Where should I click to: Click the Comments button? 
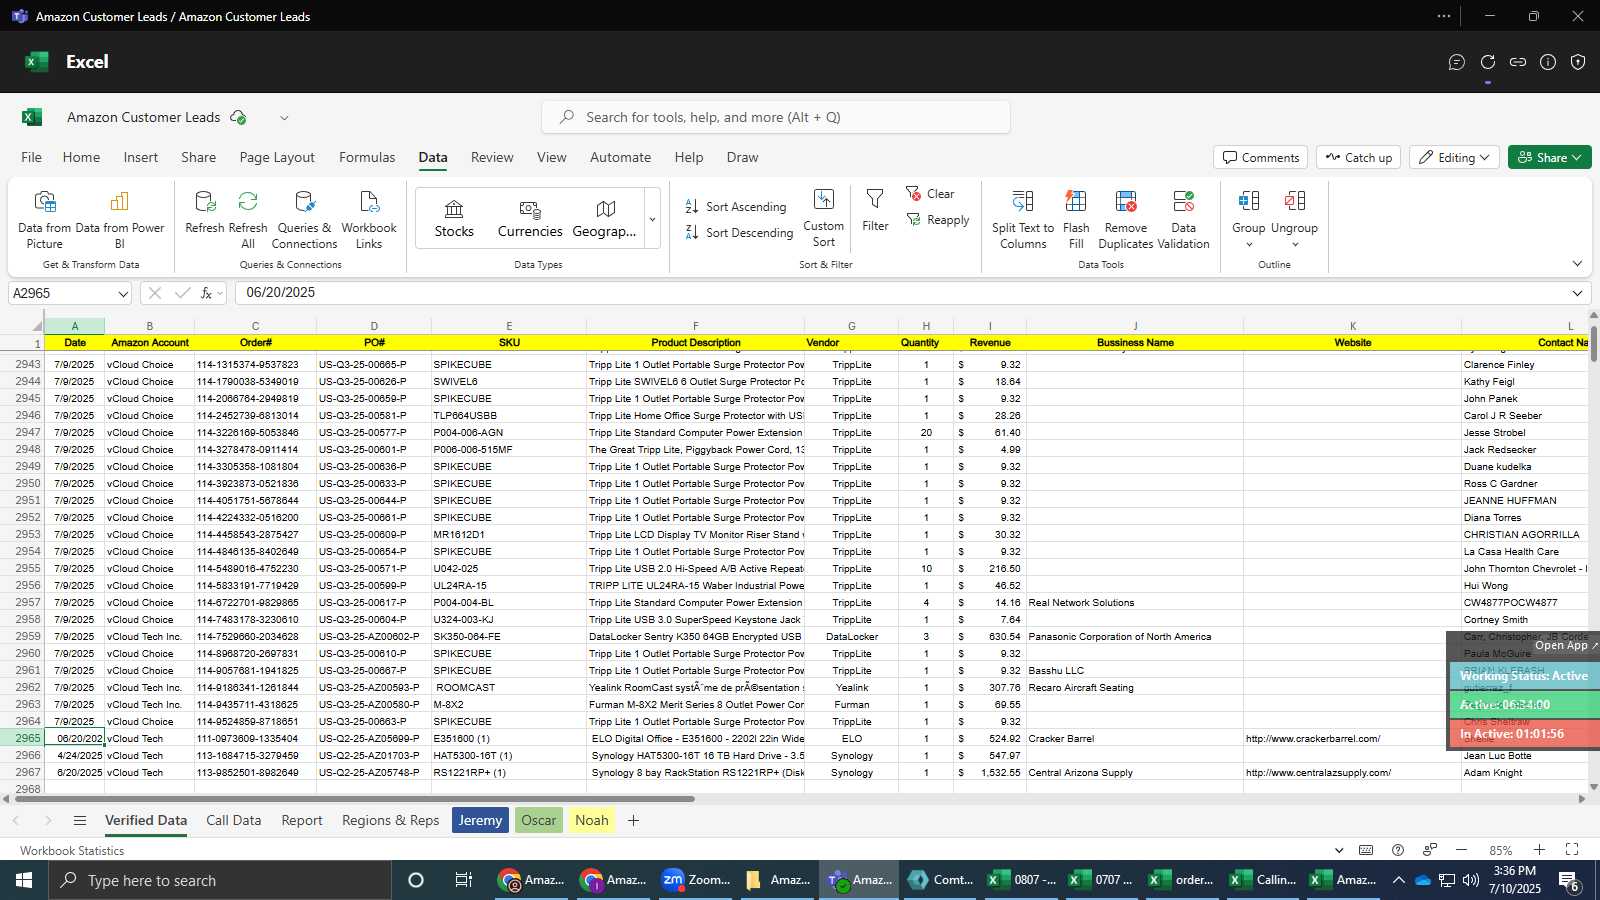(1261, 158)
